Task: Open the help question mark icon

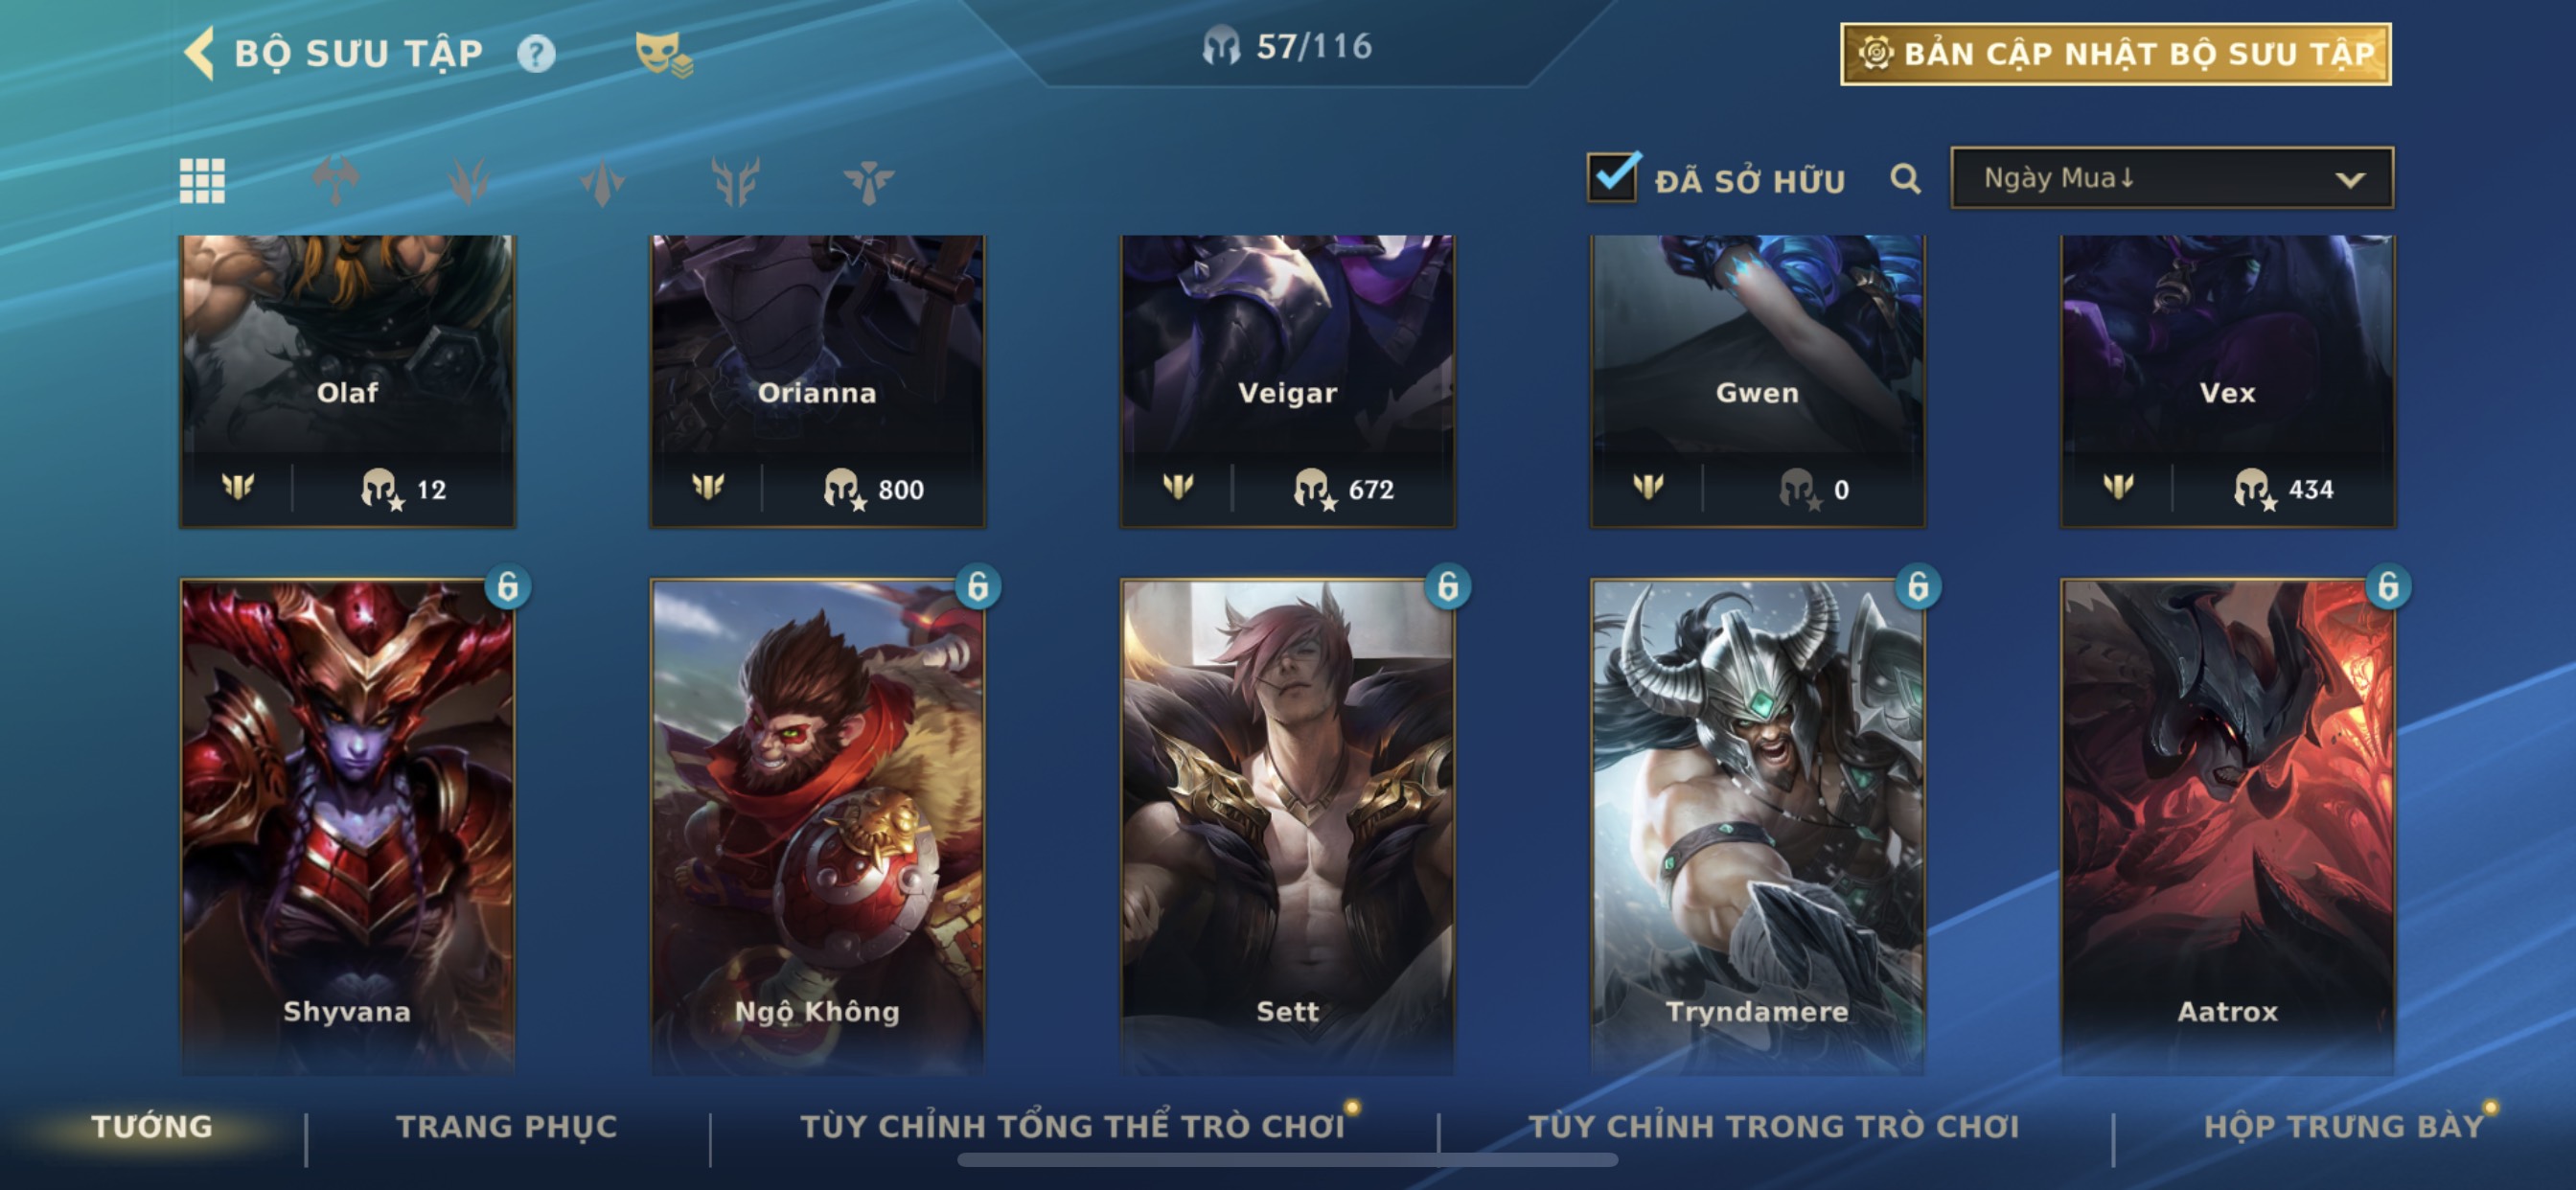Action: (536, 54)
